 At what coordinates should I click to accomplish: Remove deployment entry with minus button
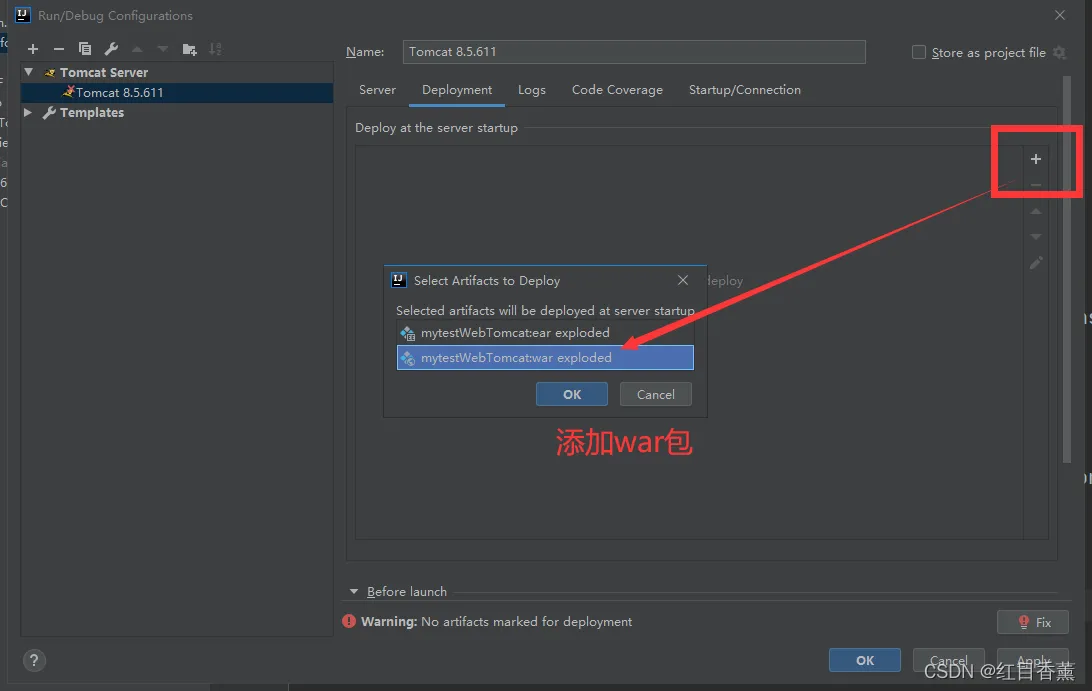click(1036, 185)
